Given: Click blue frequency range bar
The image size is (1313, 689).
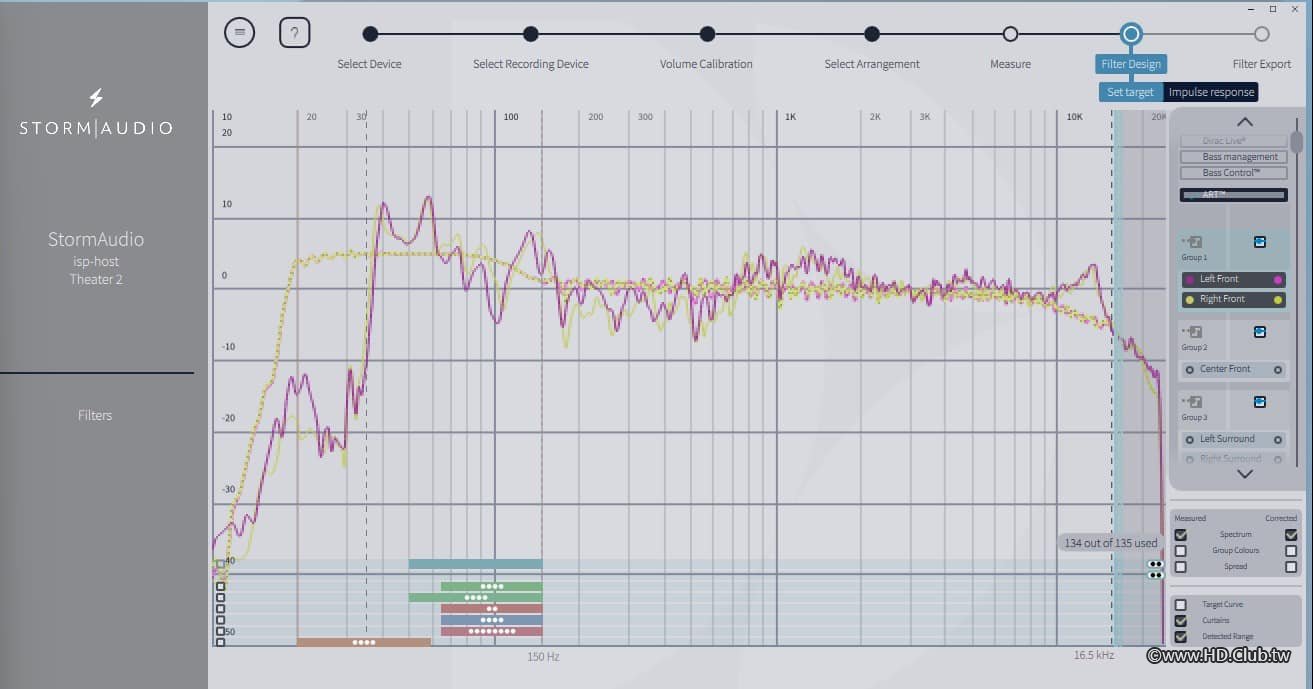Looking at the screenshot, I should [491, 620].
